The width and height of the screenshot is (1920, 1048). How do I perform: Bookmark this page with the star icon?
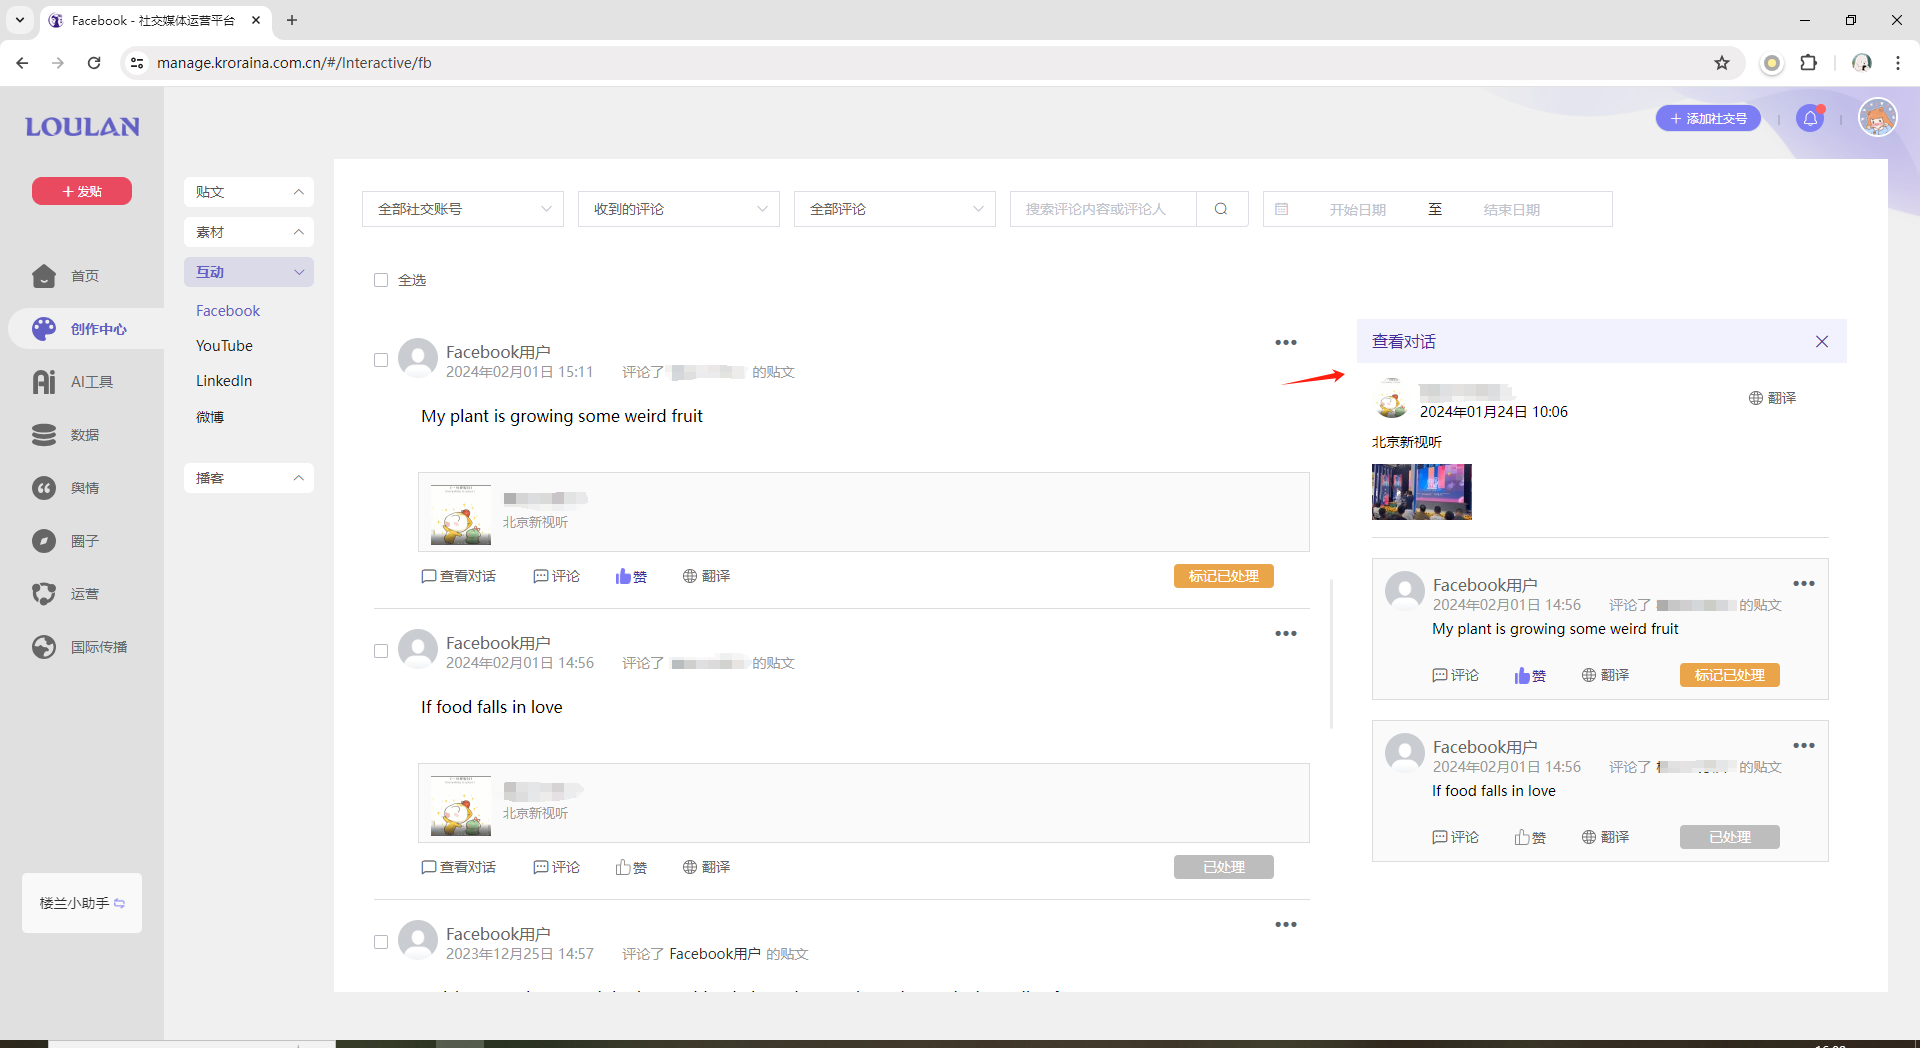[1722, 63]
